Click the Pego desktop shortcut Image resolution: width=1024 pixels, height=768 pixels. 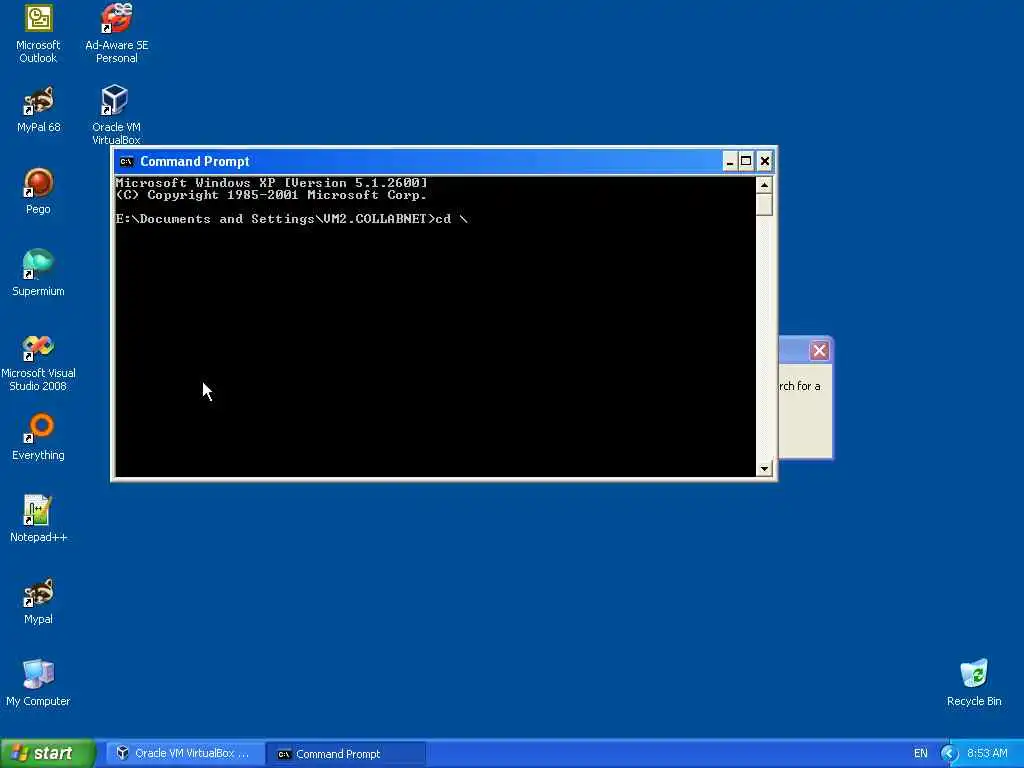[x=38, y=191]
